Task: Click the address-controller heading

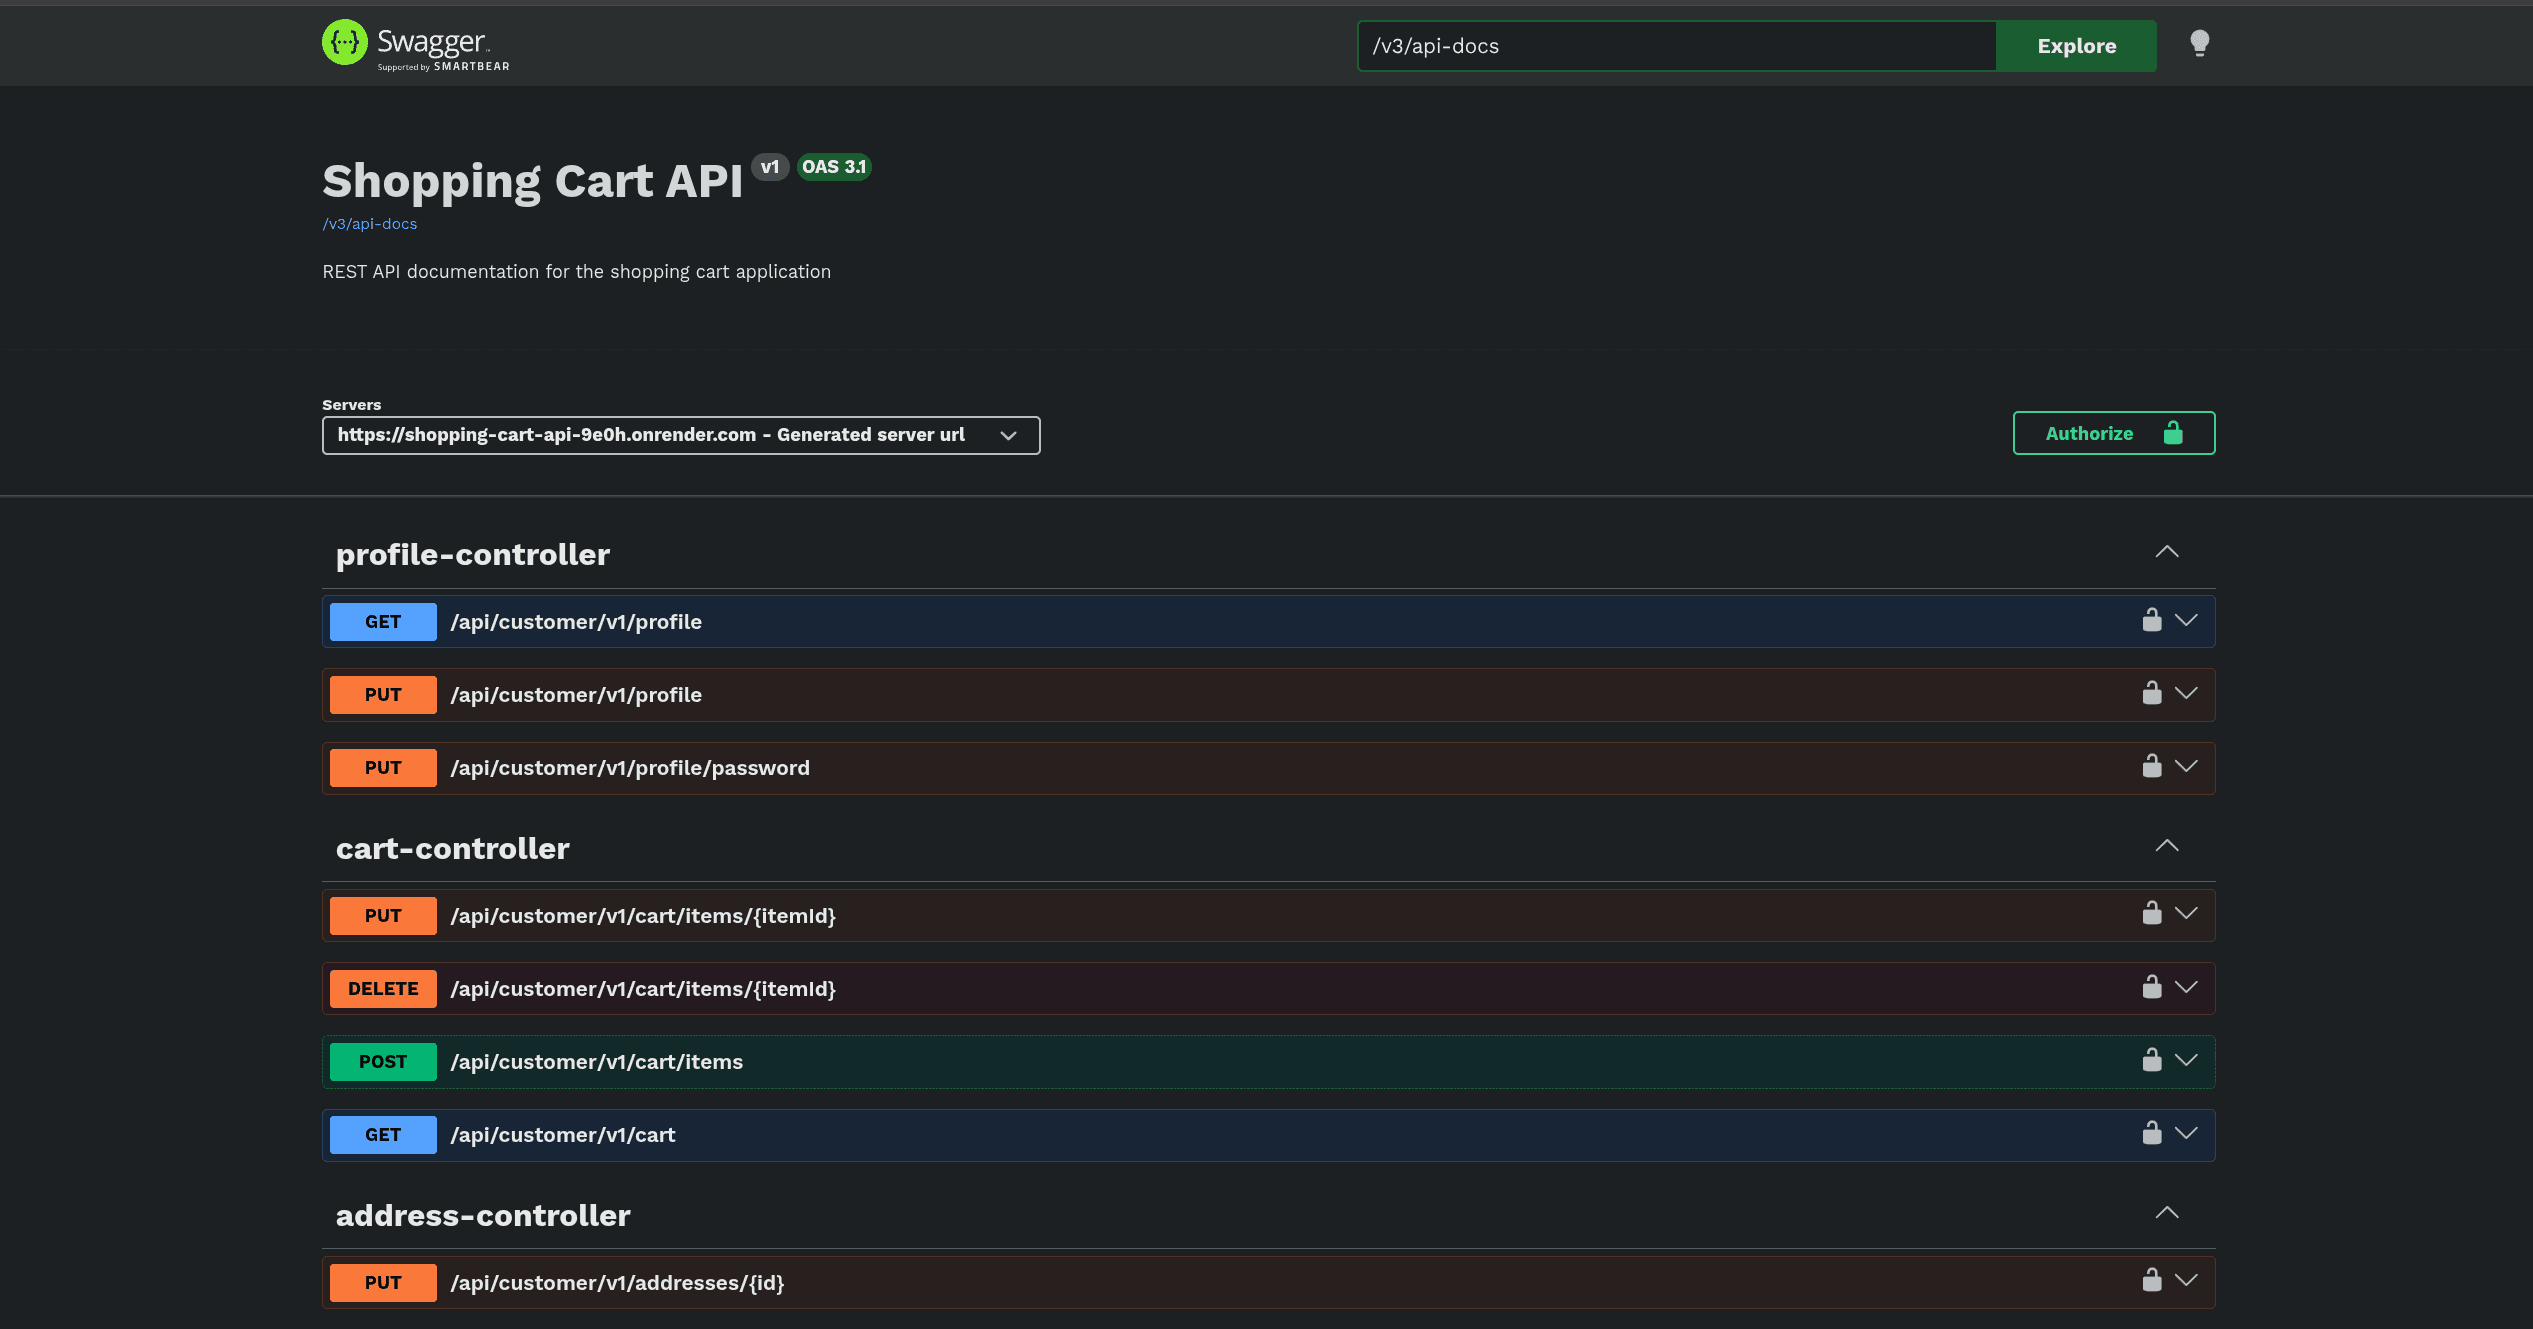Action: tap(483, 1216)
